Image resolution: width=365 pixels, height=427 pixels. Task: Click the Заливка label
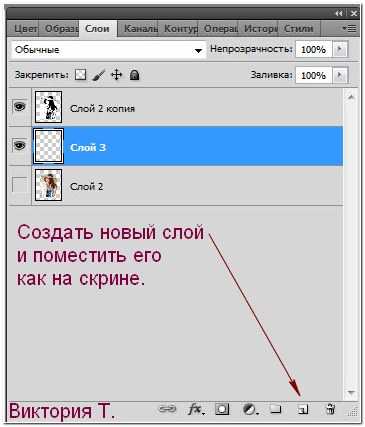coord(271,75)
